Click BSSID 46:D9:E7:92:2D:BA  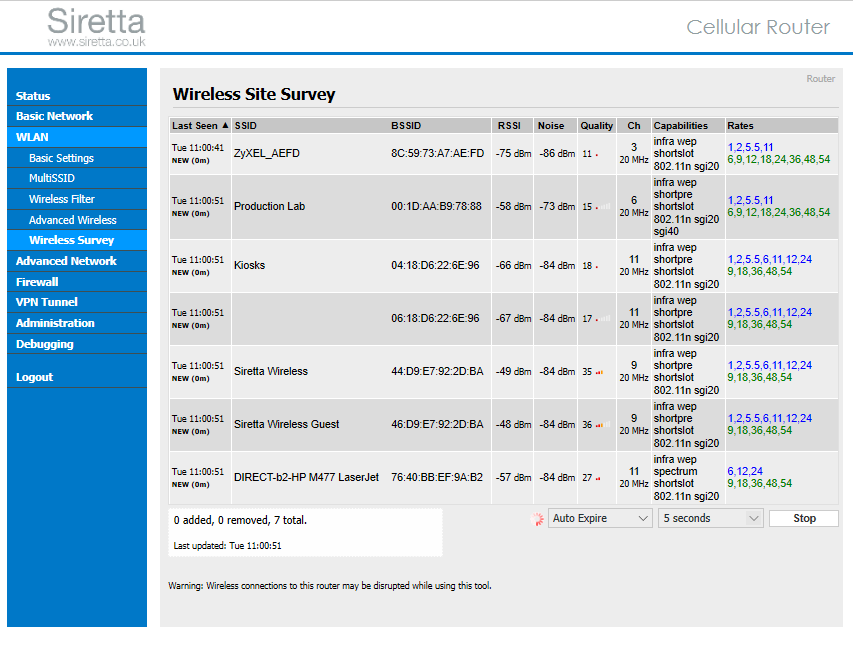437,424
